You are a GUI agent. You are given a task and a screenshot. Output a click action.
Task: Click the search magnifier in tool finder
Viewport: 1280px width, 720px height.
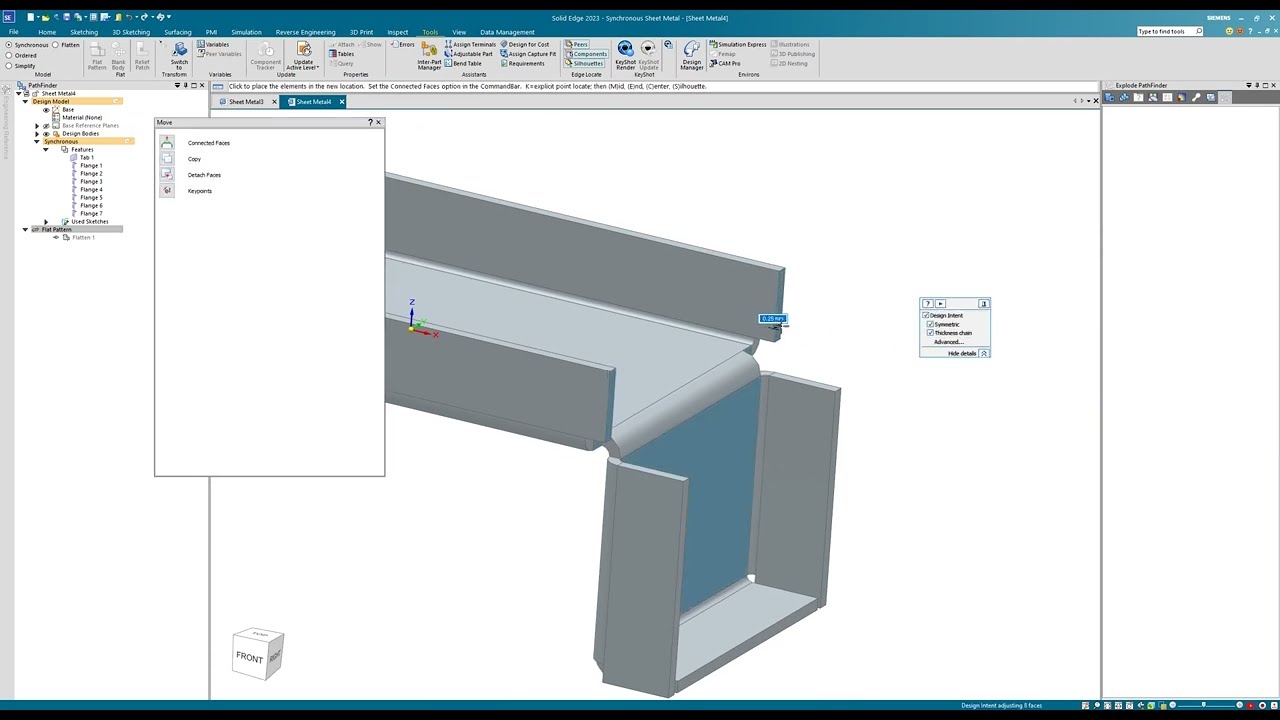point(1199,31)
